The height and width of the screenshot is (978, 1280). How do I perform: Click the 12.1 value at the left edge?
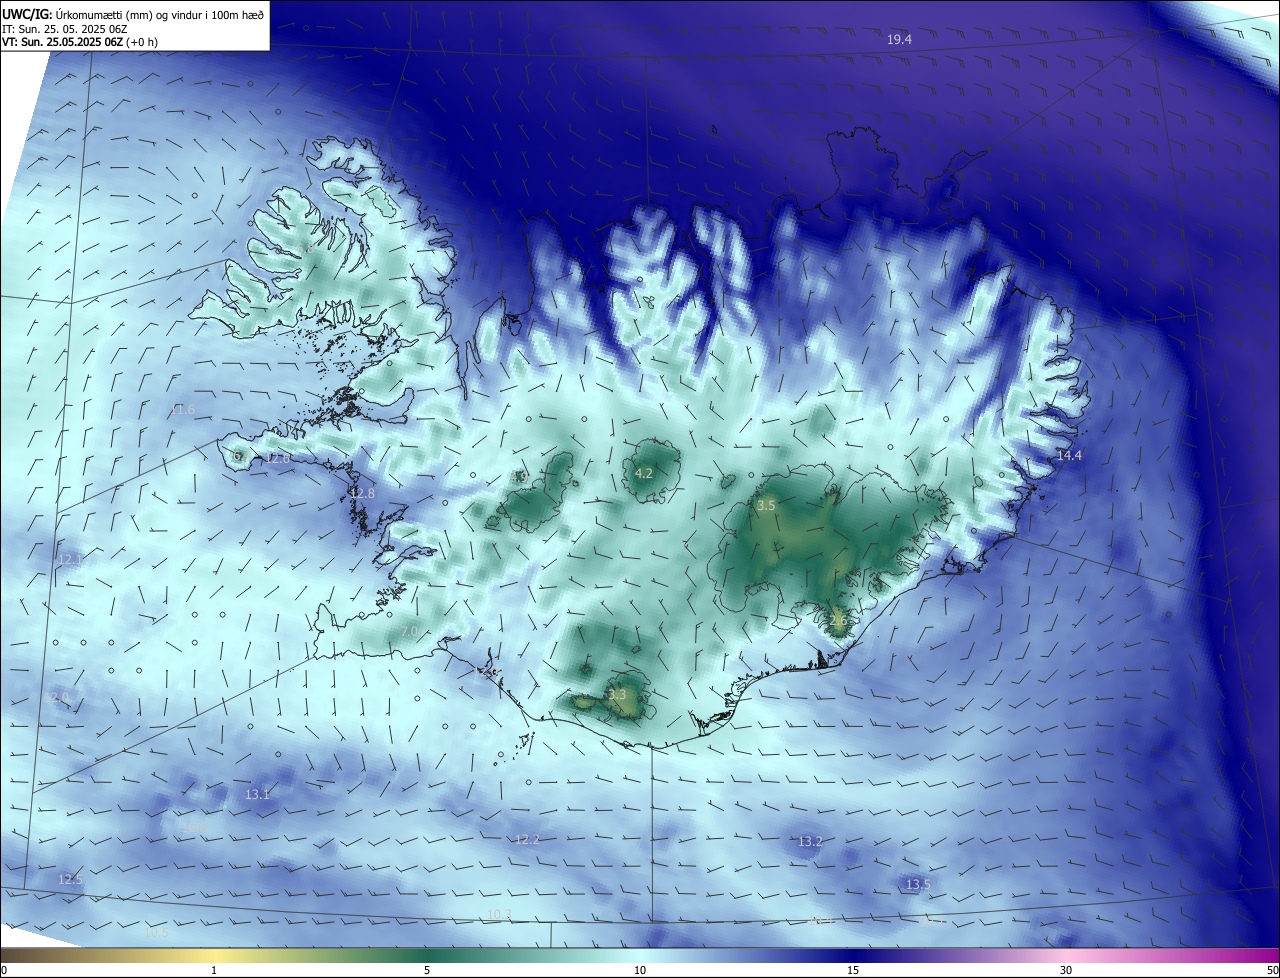pyautogui.click(x=69, y=558)
